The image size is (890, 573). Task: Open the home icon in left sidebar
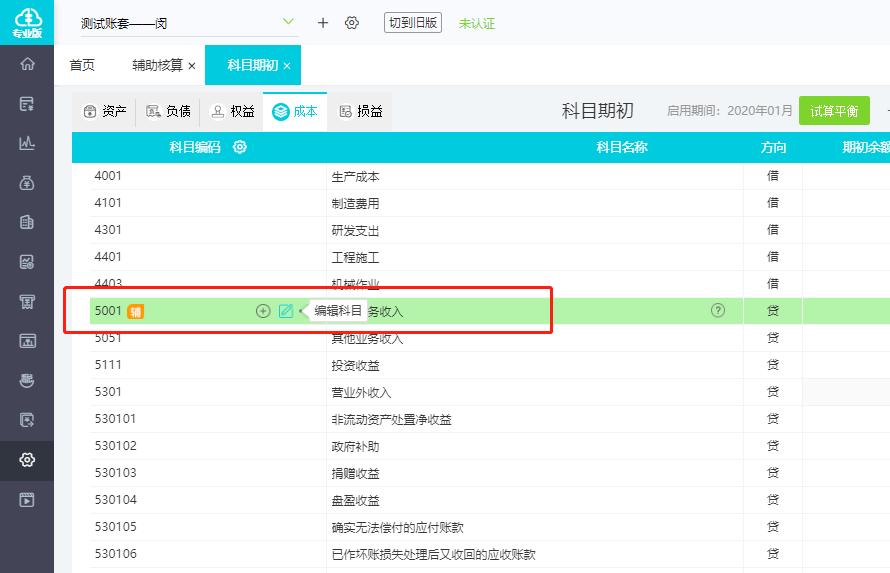point(27,64)
